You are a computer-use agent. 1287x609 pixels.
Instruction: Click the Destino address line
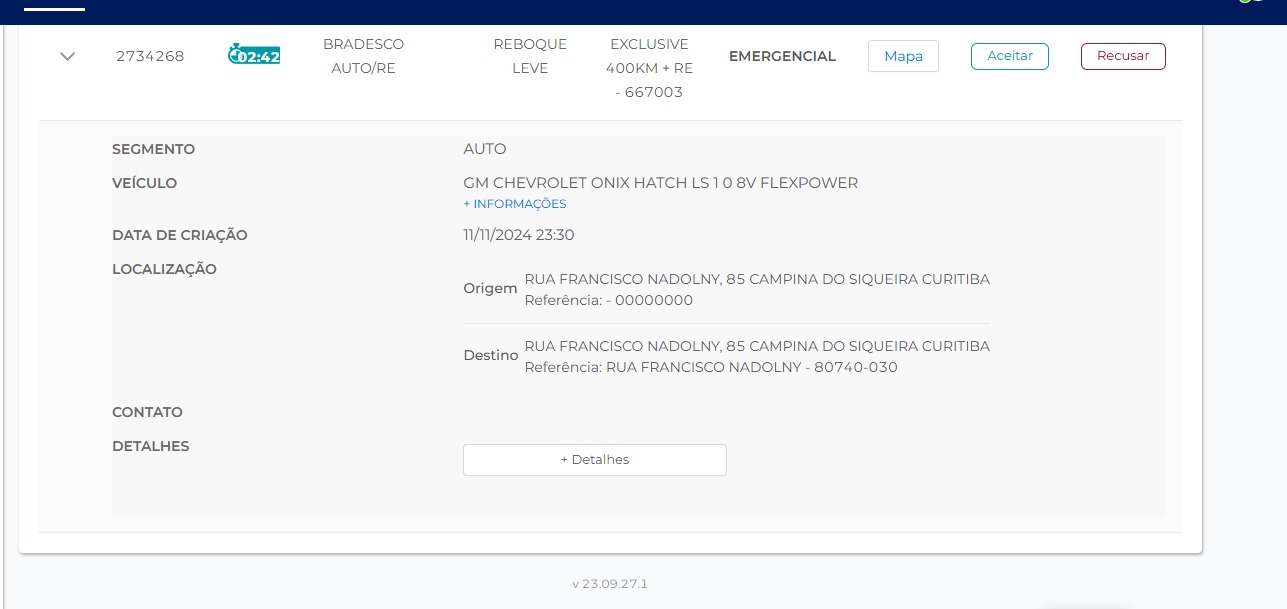pos(757,346)
